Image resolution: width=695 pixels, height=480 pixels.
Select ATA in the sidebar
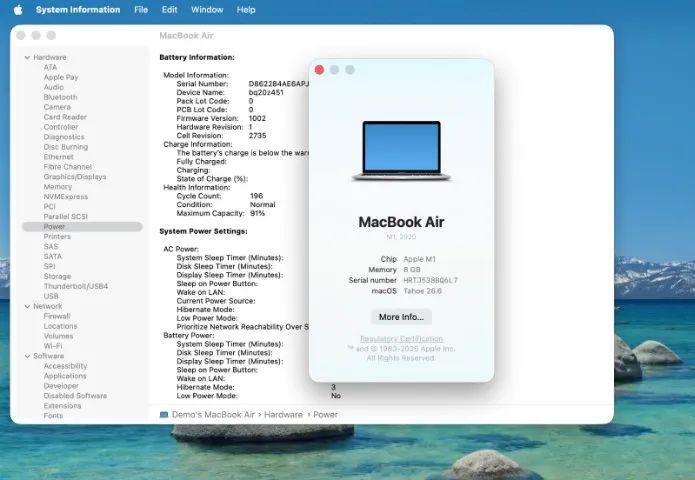(50, 67)
